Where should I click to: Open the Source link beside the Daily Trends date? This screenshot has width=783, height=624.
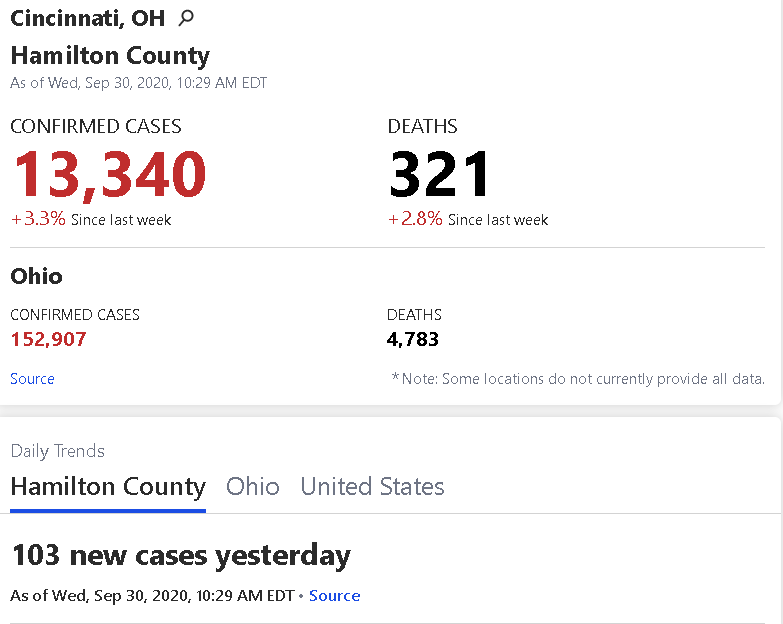click(335, 596)
